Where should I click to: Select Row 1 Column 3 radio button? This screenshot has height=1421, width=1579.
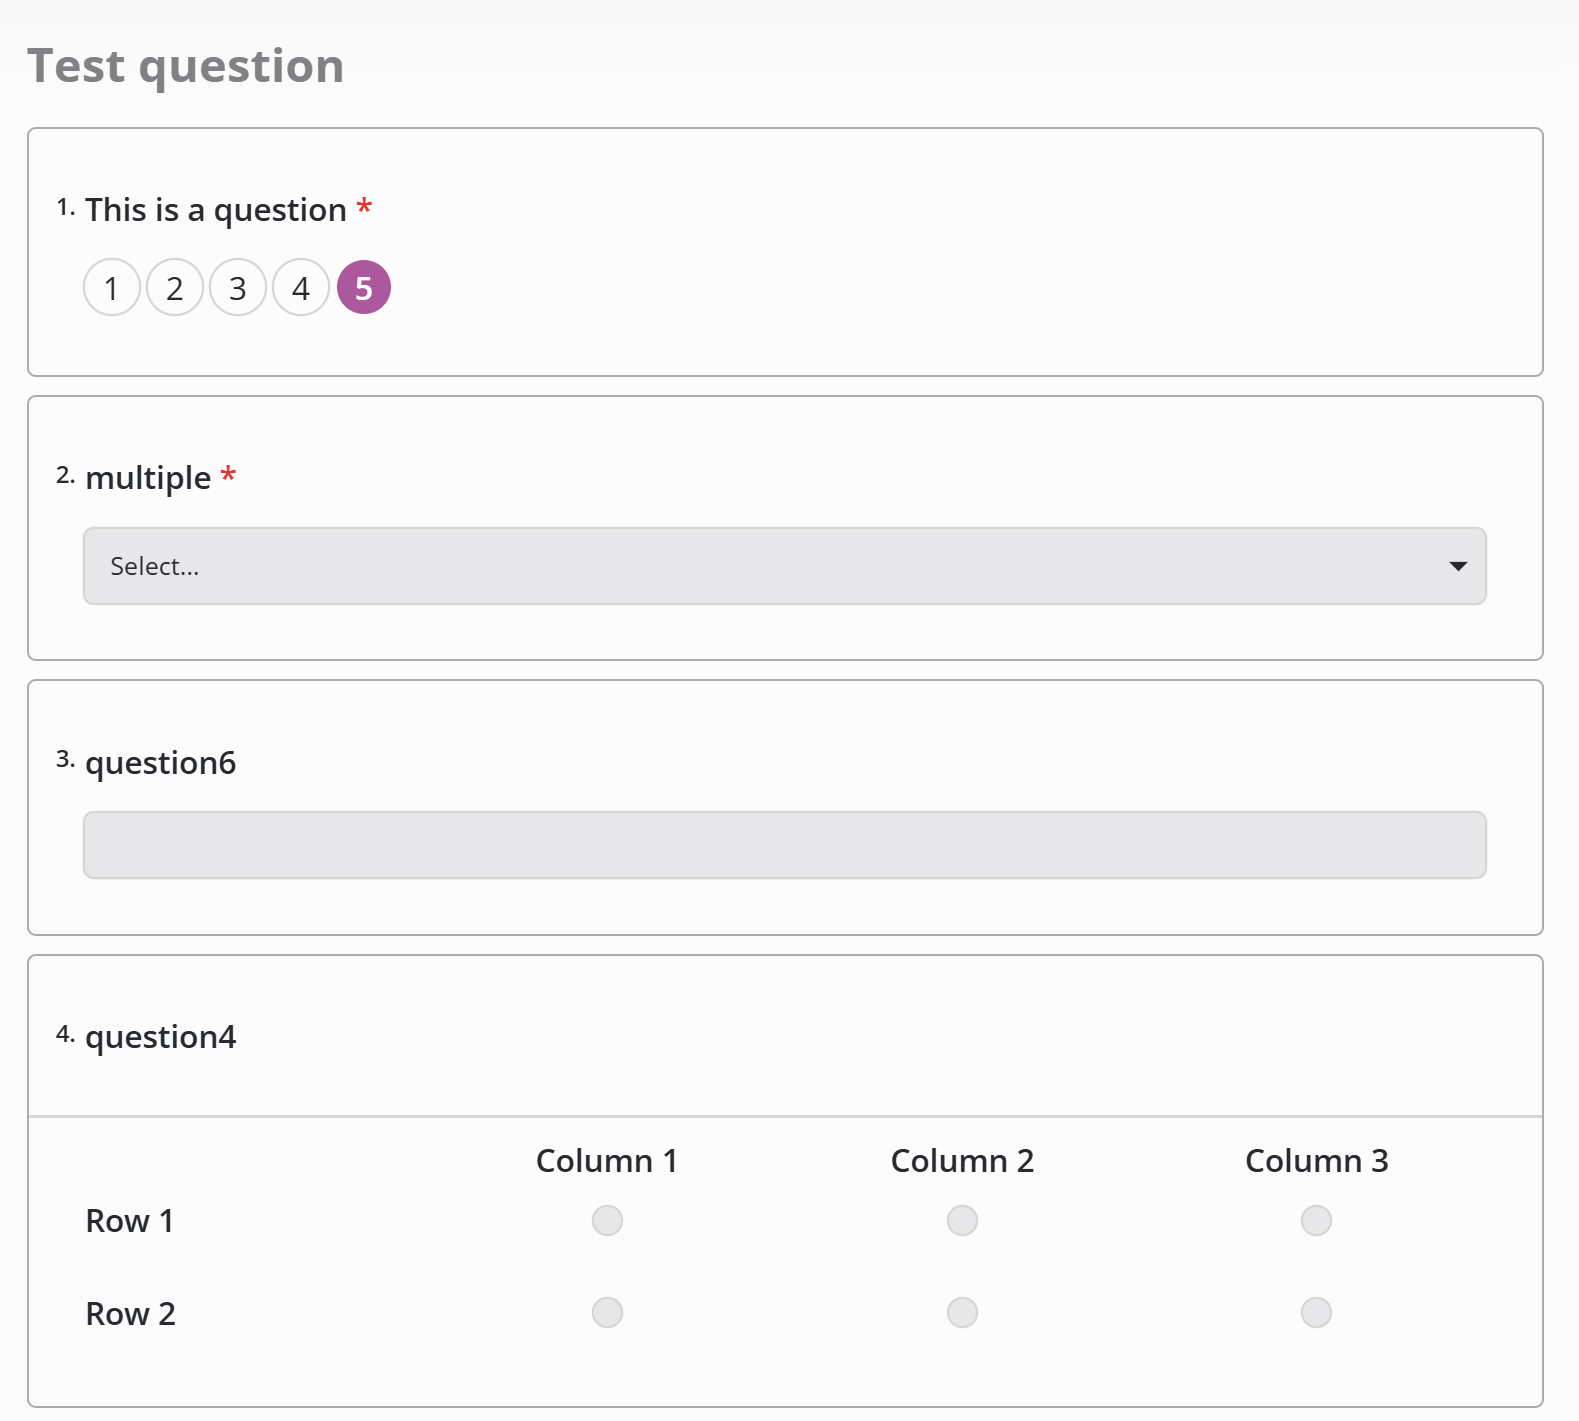pos(1316,1220)
